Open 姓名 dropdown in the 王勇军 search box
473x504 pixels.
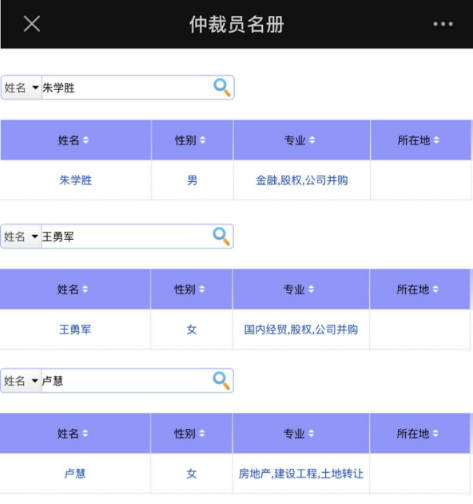[21, 237]
